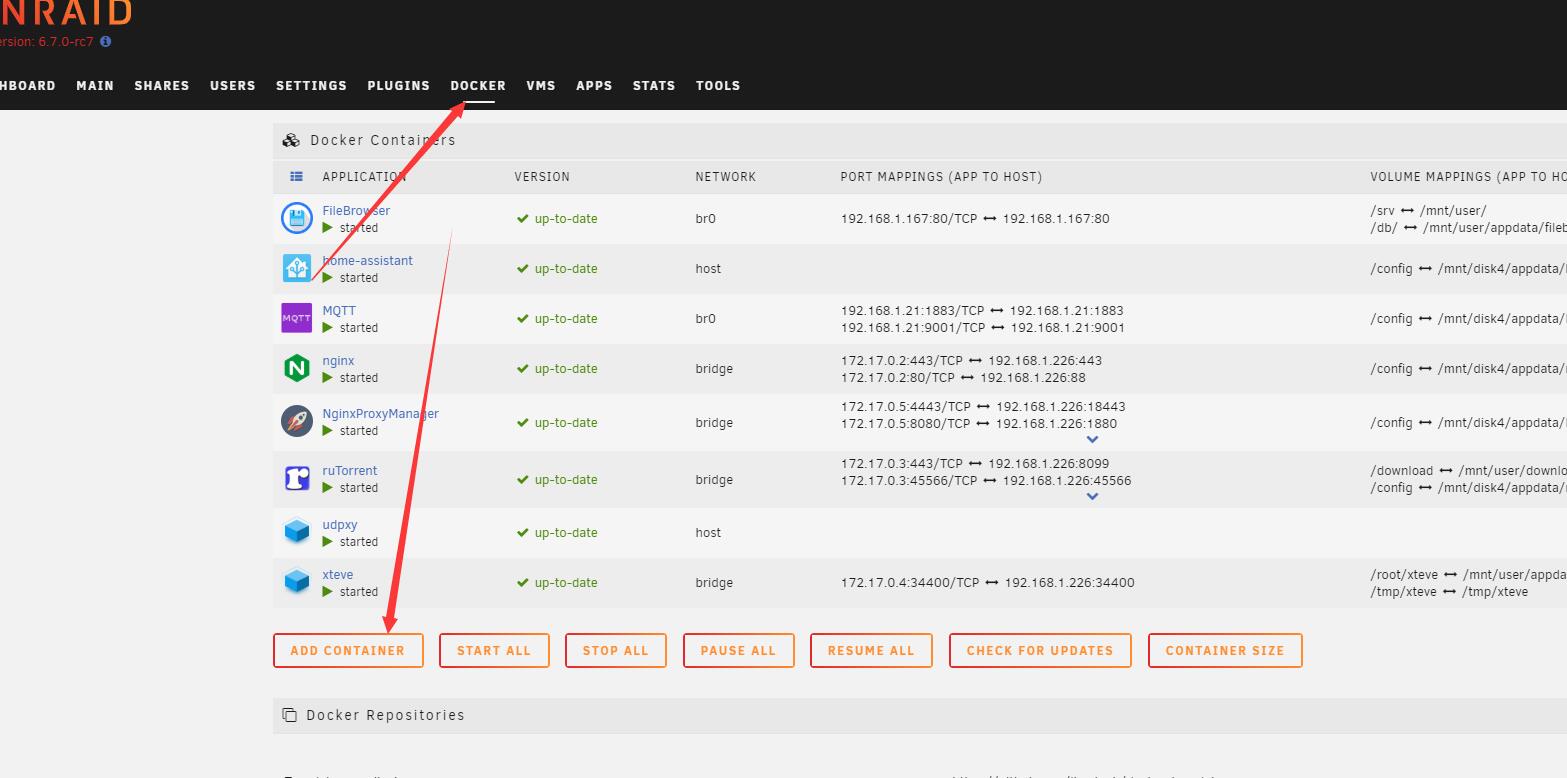
Task: Click the MQTT br0 network cell
Action: coord(706,318)
